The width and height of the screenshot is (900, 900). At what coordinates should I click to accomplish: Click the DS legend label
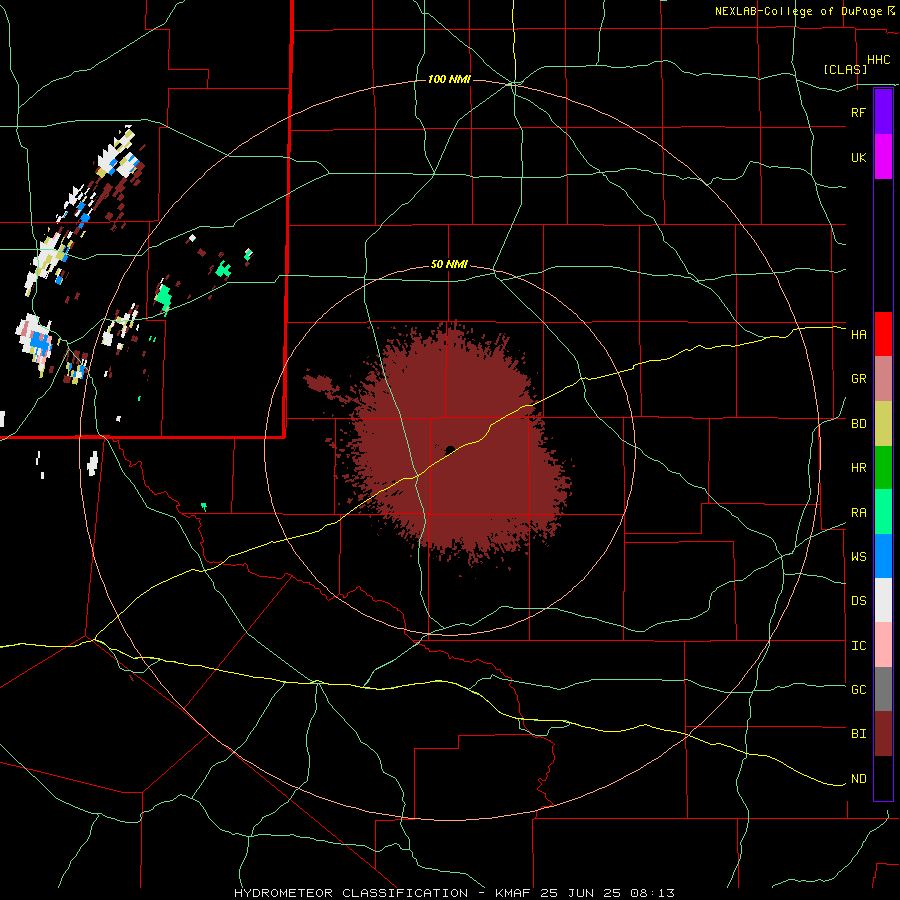pyautogui.click(x=858, y=601)
